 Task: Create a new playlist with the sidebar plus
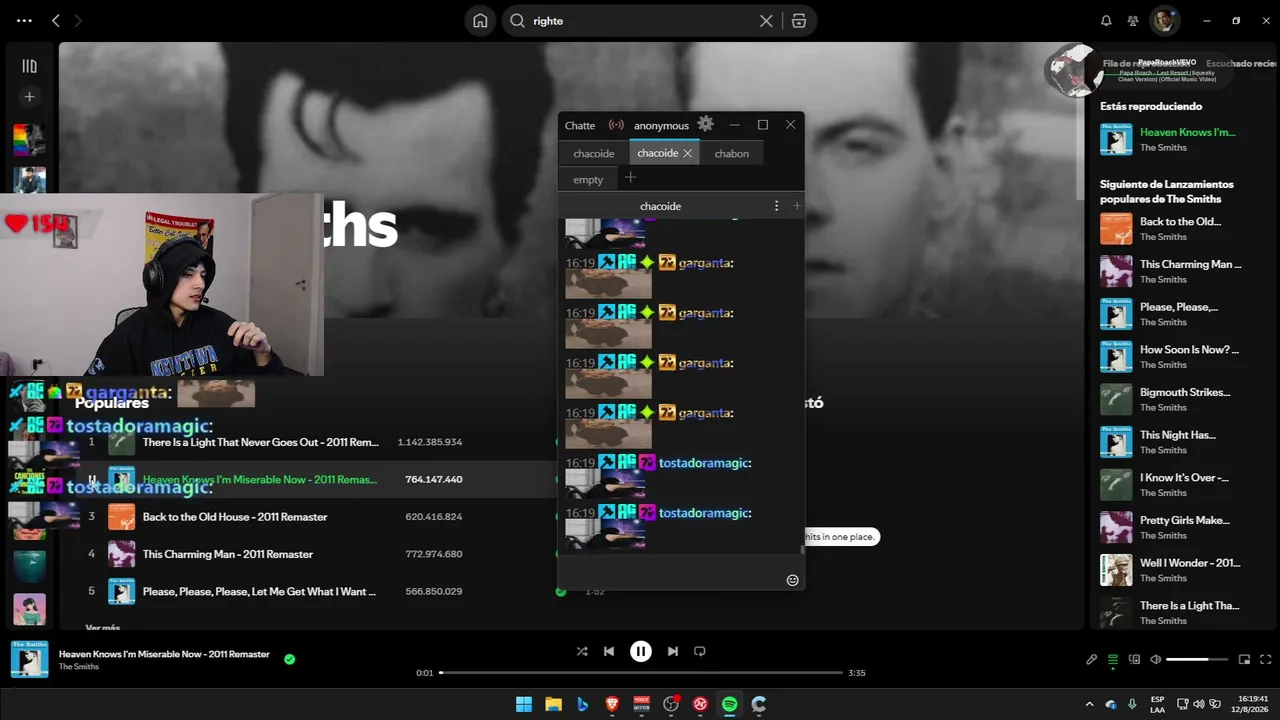point(29,97)
